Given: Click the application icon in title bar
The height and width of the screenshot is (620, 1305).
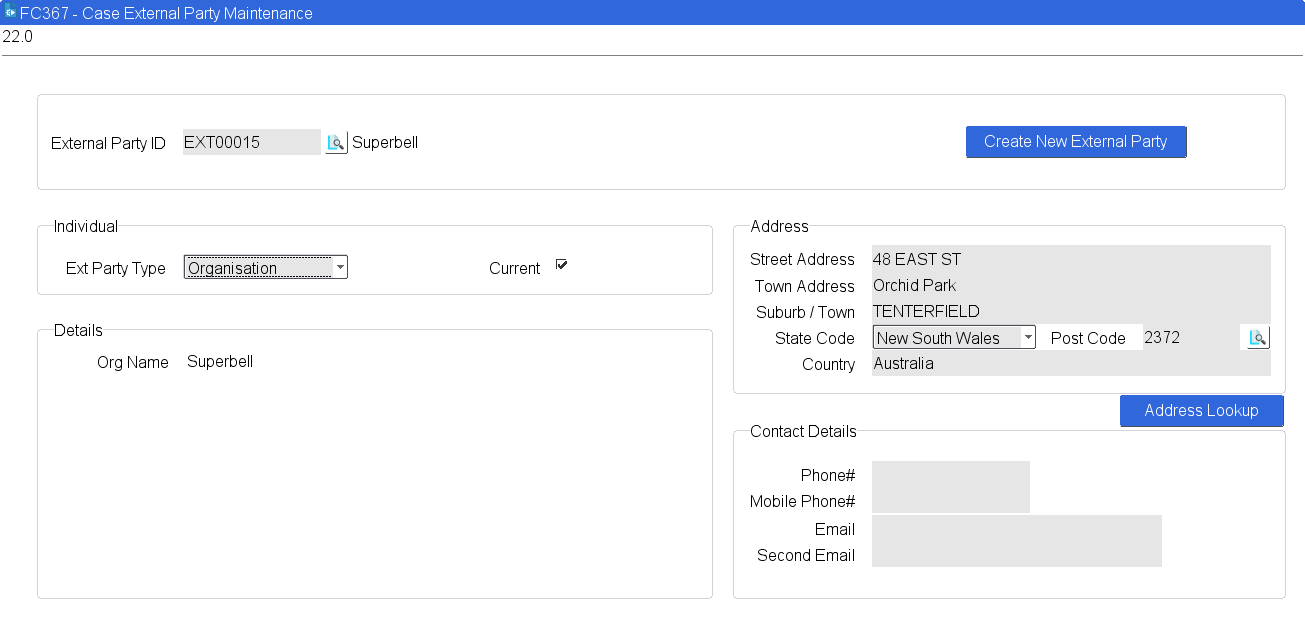Looking at the screenshot, I should pos(10,13).
